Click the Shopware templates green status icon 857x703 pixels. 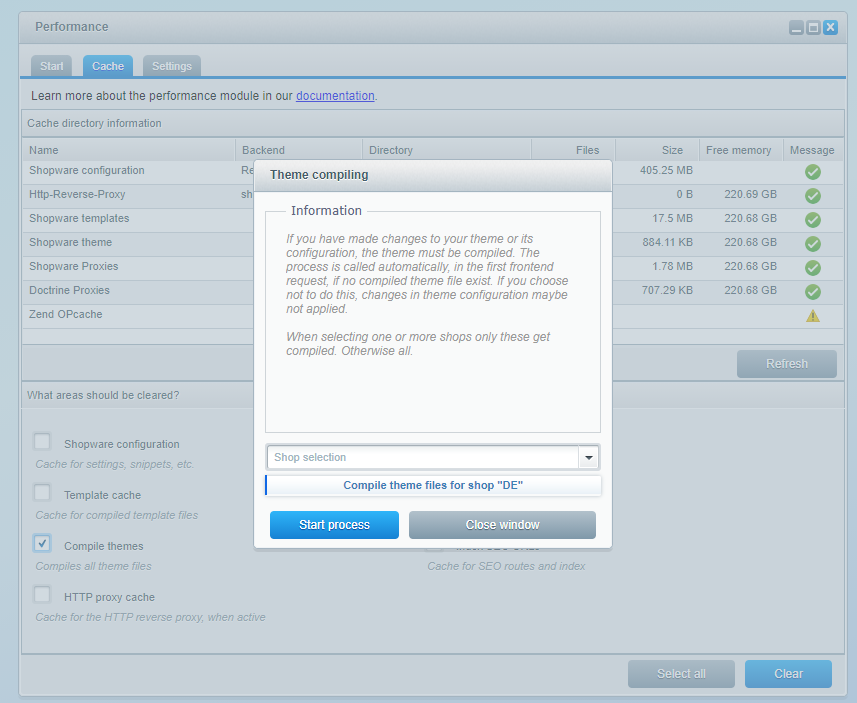point(812,220)
